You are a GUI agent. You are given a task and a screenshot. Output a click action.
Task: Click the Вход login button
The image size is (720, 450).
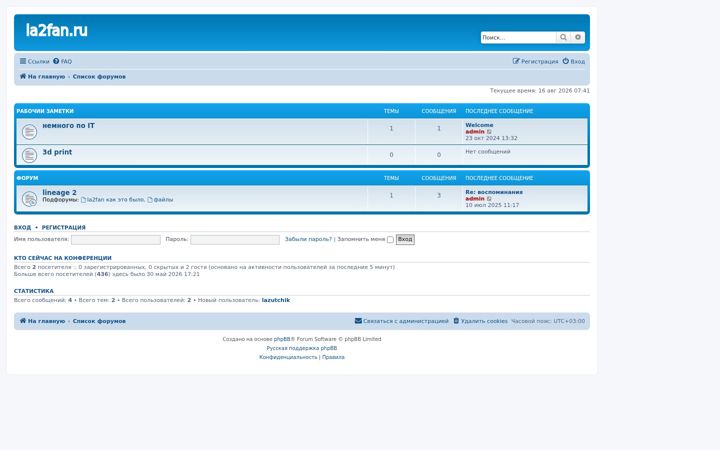(x=405, y=239)
